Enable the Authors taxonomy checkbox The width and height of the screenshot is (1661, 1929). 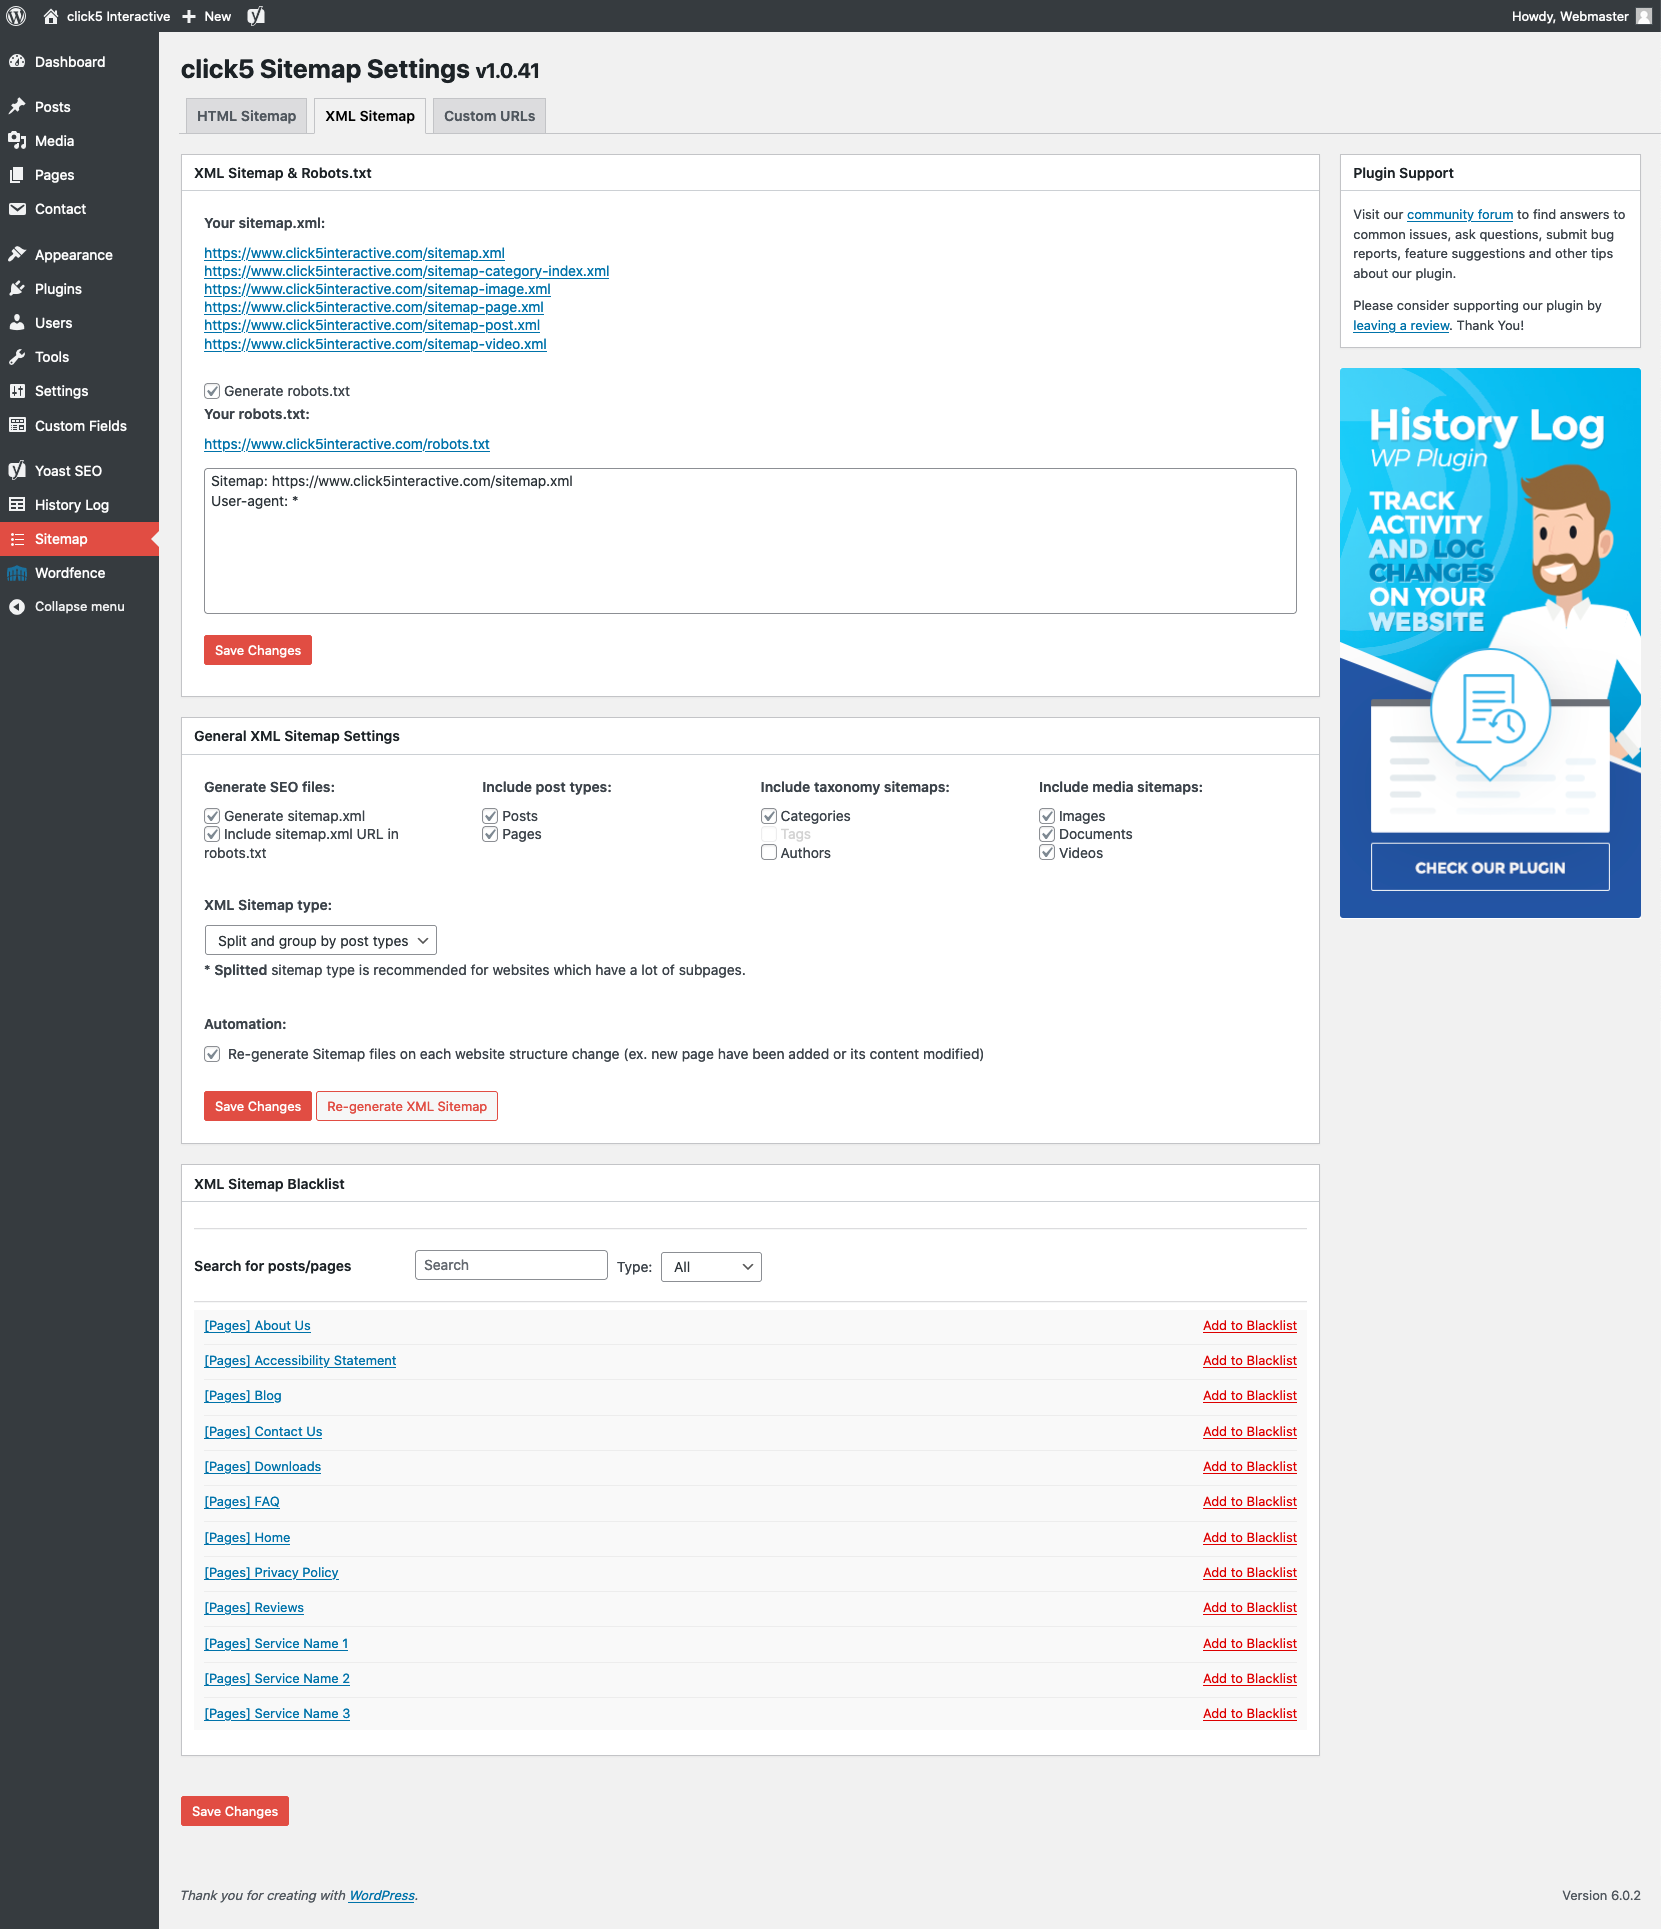(769, 853)
